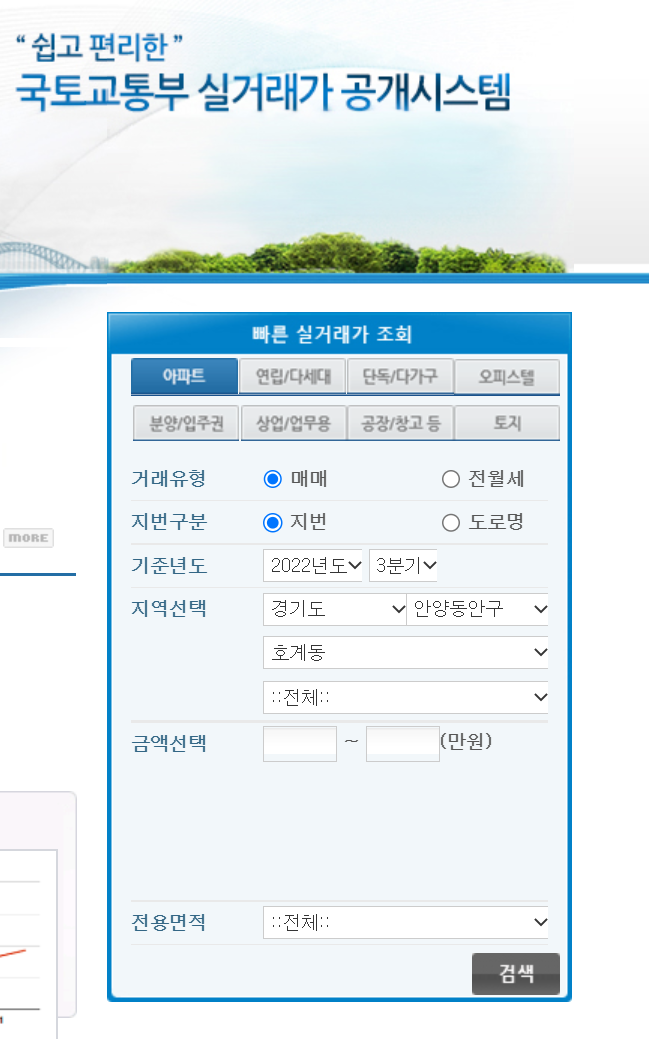Expand the 안양동안구 district dropdown
Image resolution: width=649 pixels, height=1039 pixels.
[477, 609]
